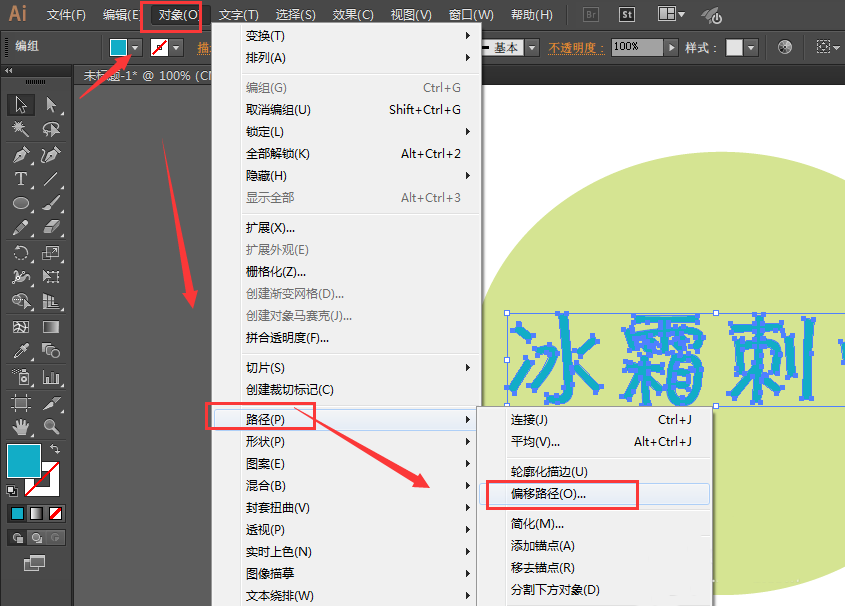The height and width of the screenshot is (606, 845).
Task: Click the 不透明度 link label
Action: pyautogui.click(x=576, y=48)
